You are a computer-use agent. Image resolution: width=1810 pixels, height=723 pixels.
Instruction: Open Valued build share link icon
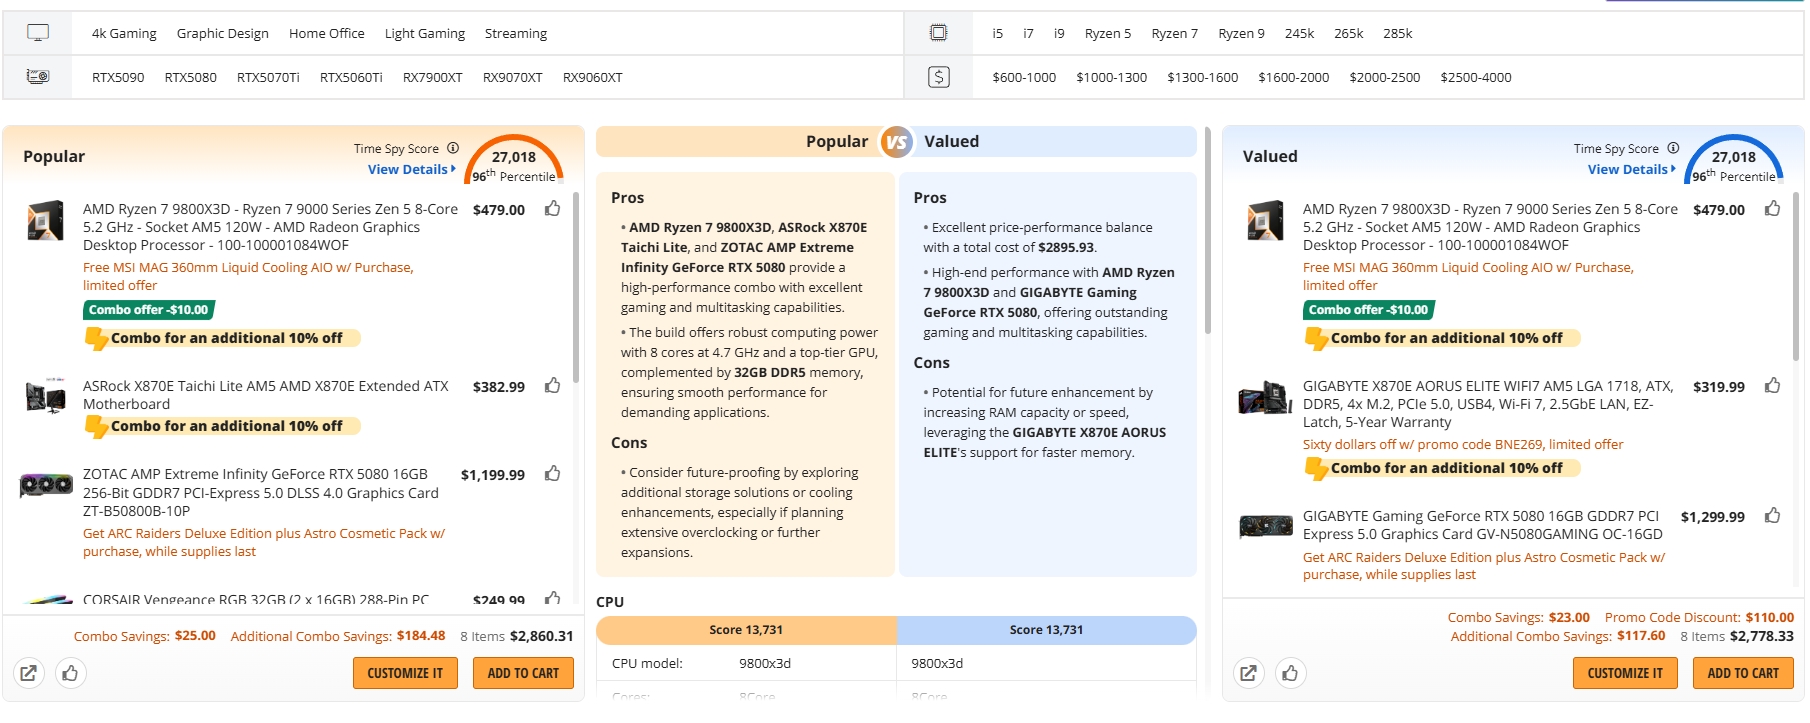1248,673
